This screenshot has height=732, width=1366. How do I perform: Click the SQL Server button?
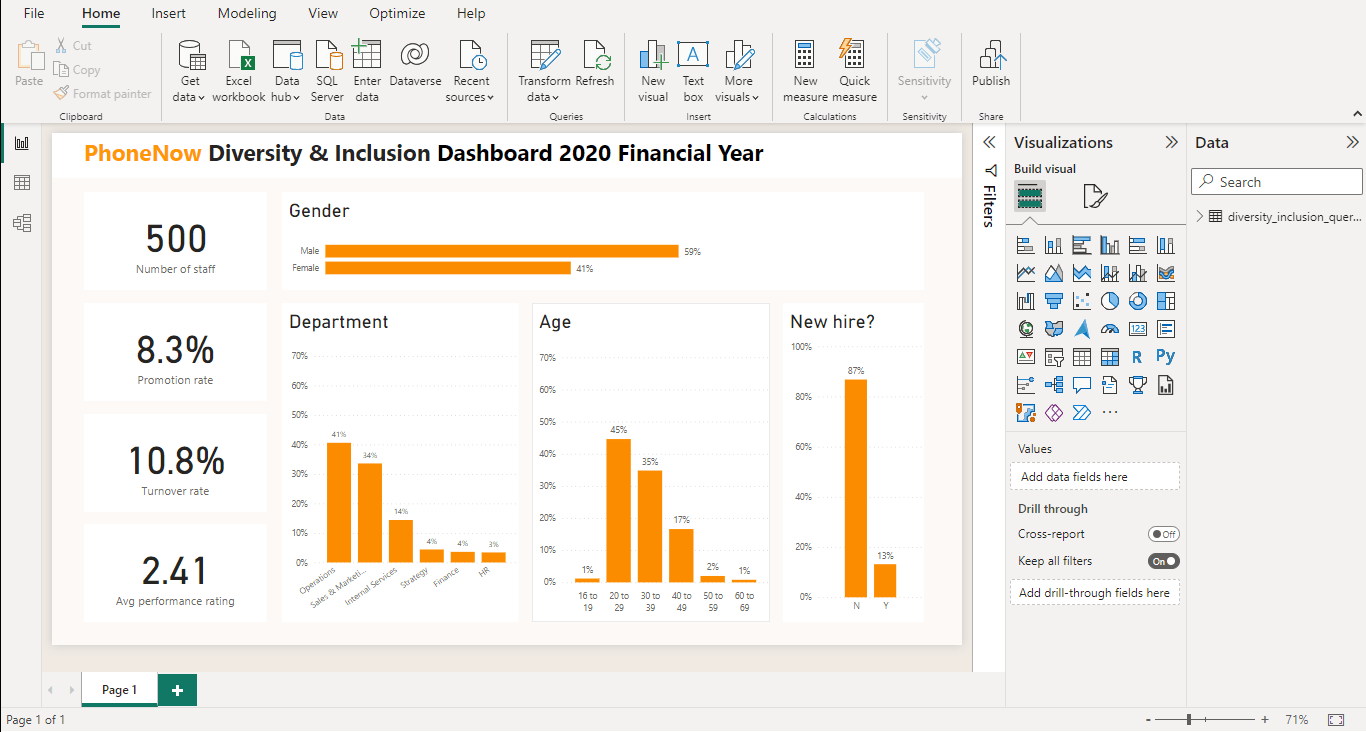[327, 71]
